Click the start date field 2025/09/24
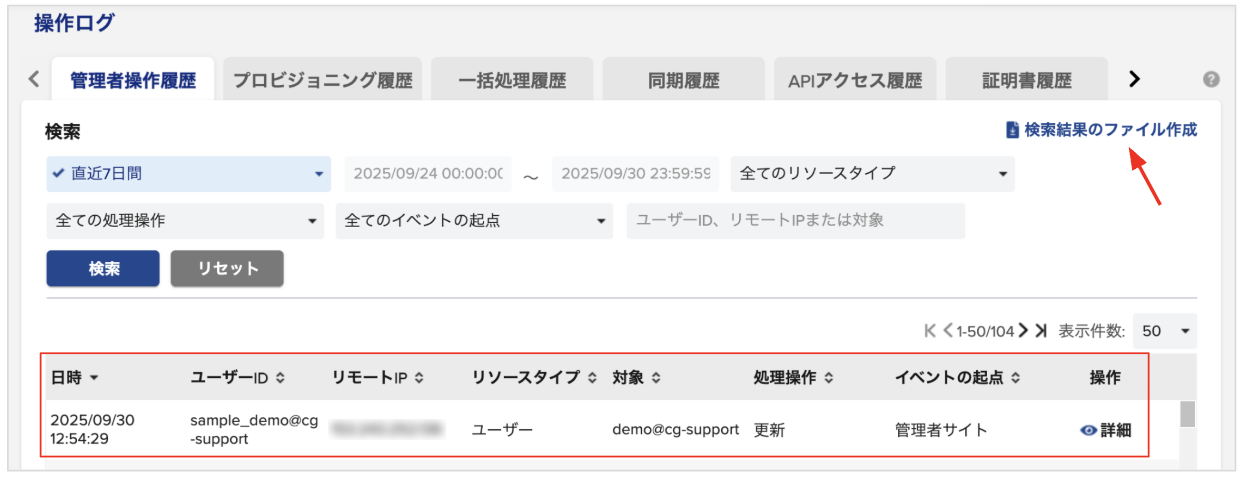Viewport: 1244px width, 478px height. point(428,173)
